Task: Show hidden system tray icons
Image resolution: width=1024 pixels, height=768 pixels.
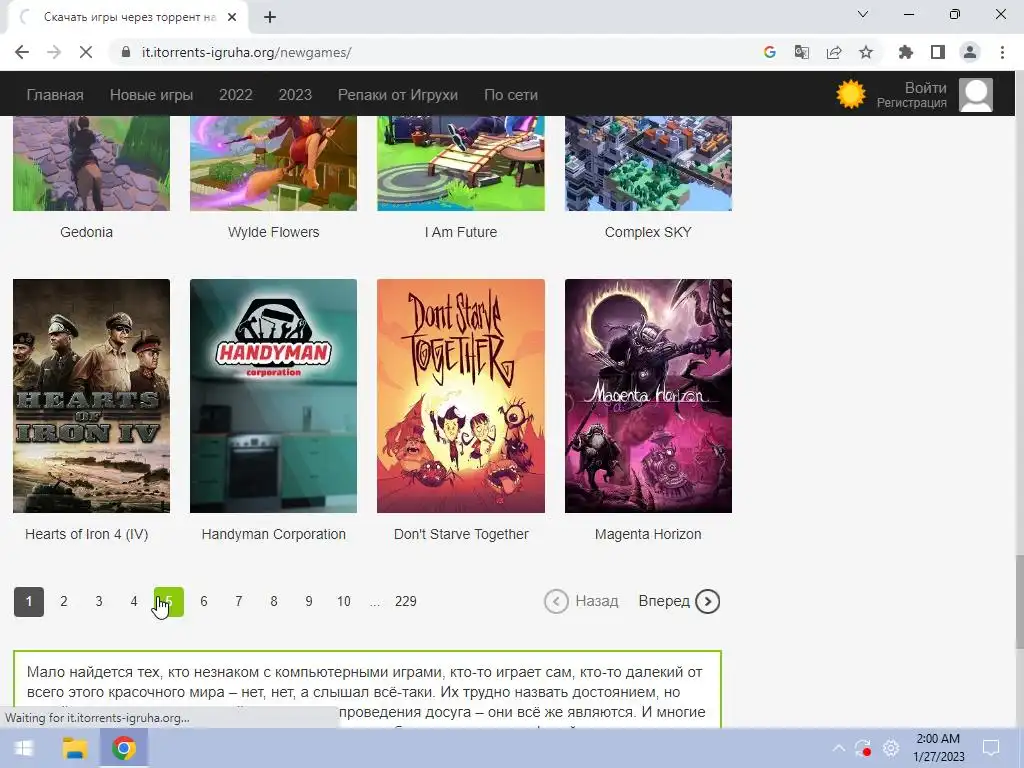Action: [x=839, y=748]
